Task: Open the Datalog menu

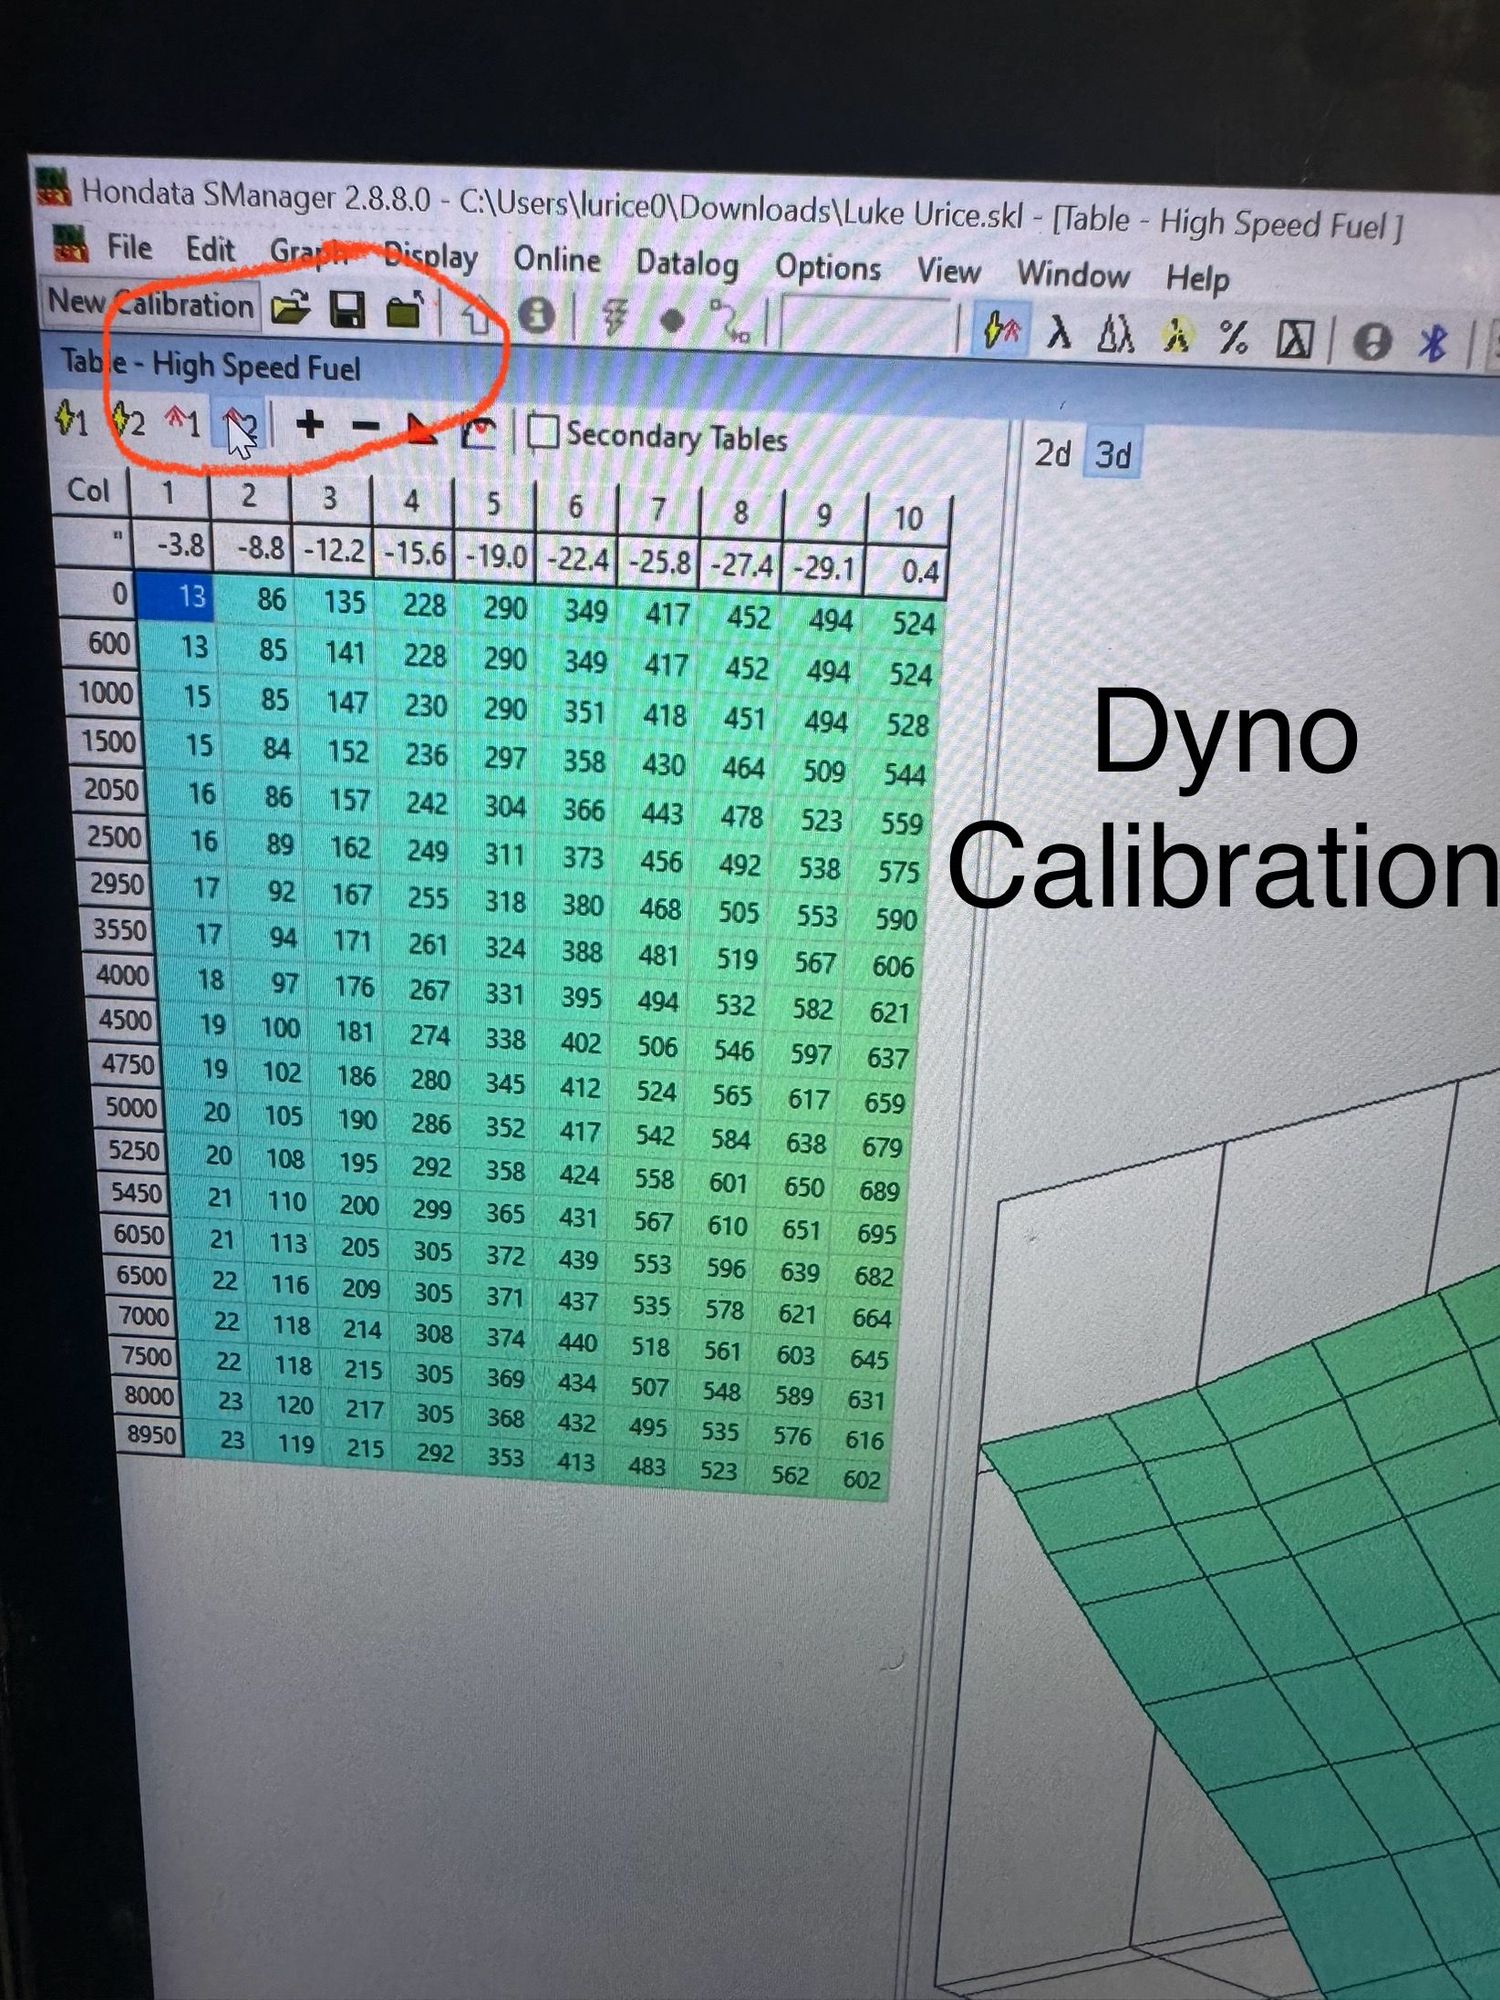Action: coord(687,264)
